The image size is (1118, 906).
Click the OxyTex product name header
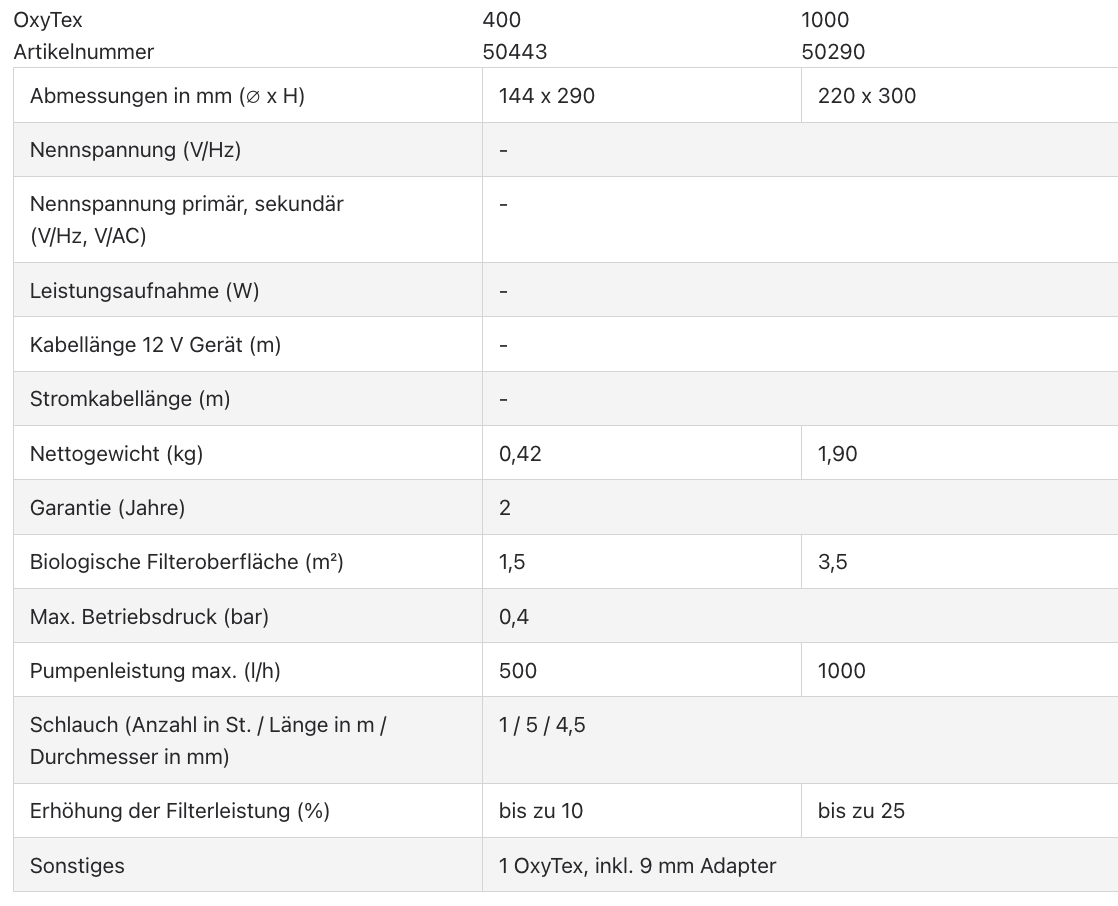48,20
